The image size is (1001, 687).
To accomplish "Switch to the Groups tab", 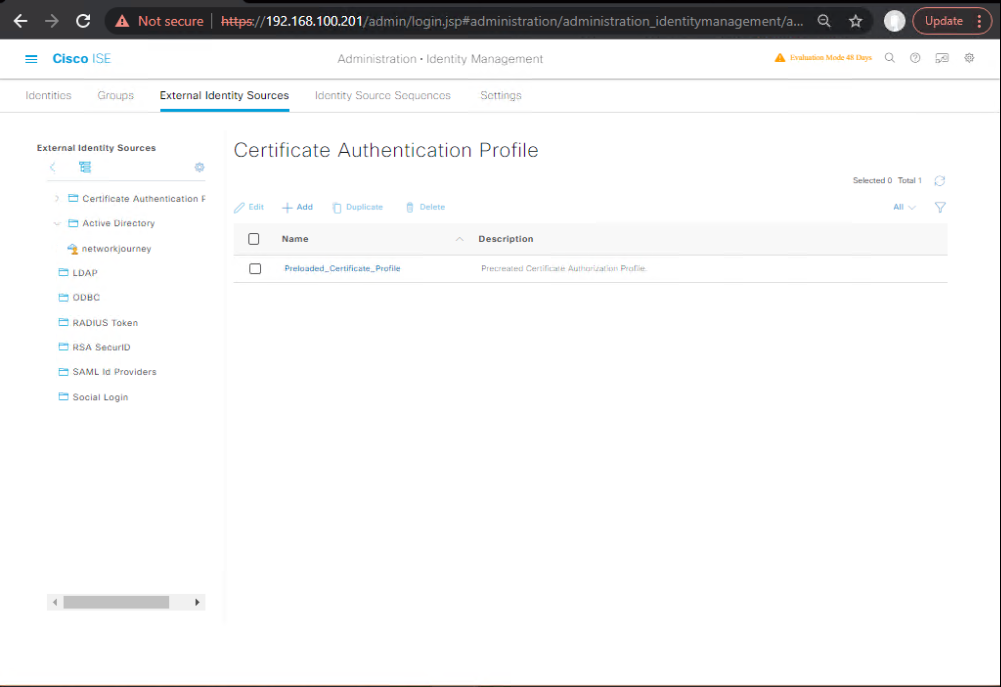I will 116,95.
